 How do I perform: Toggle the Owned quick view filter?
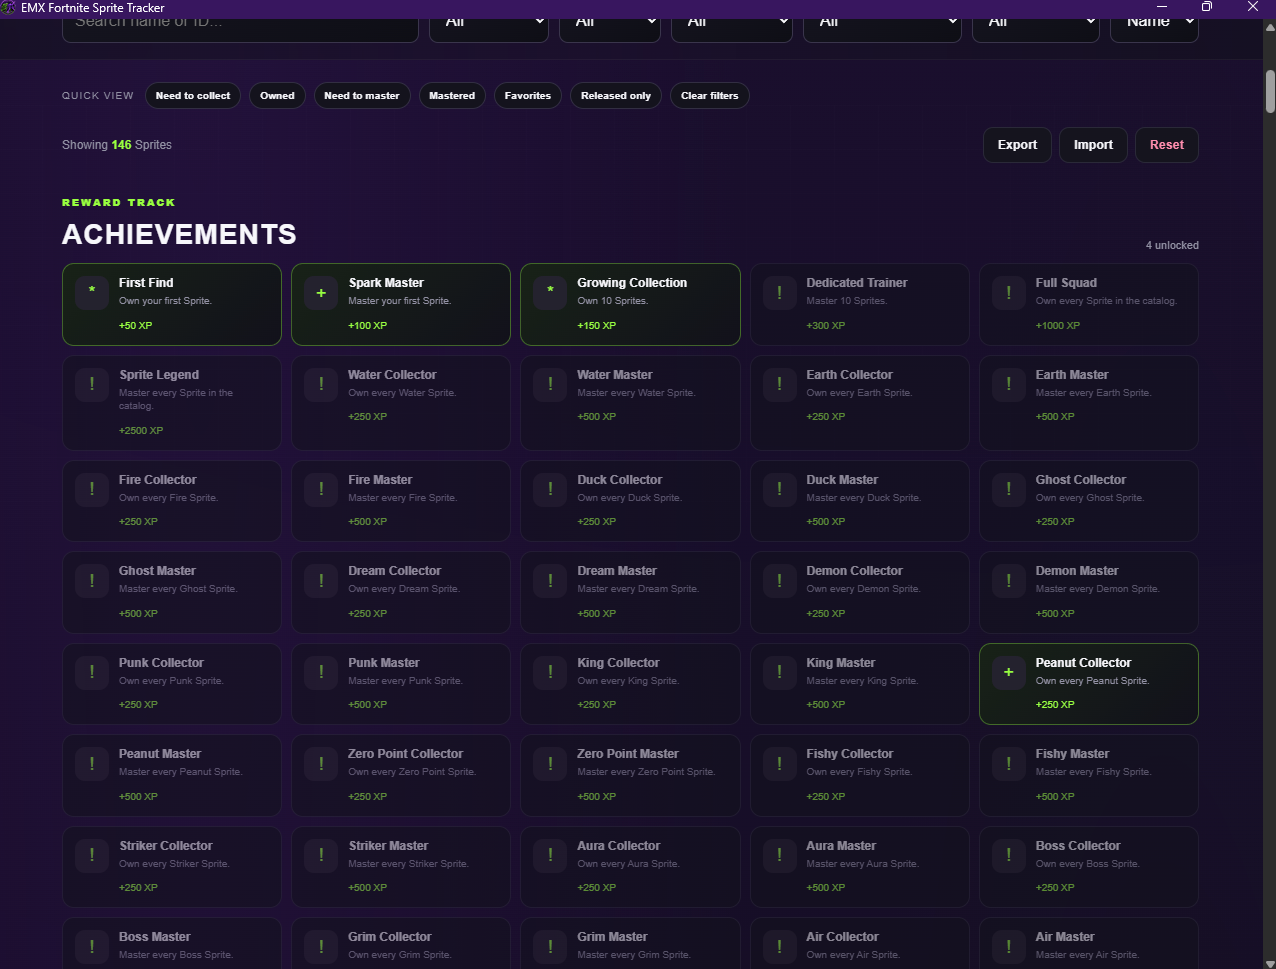(x=277, y=96)
